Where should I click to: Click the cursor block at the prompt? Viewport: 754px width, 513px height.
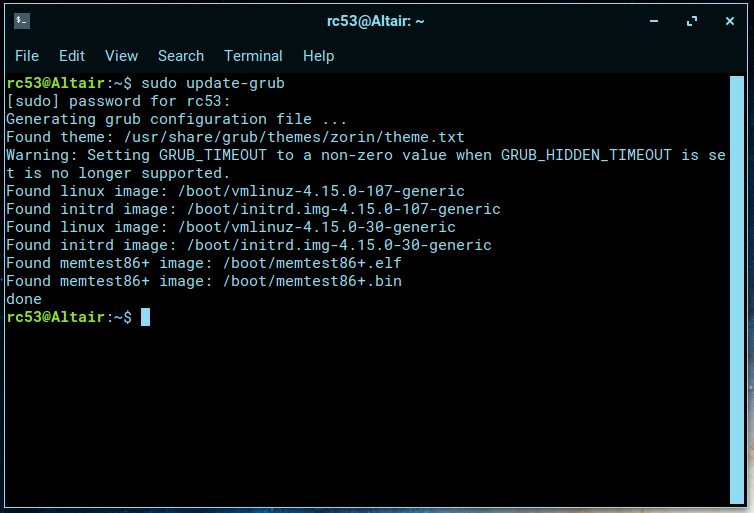pos(145,317)
